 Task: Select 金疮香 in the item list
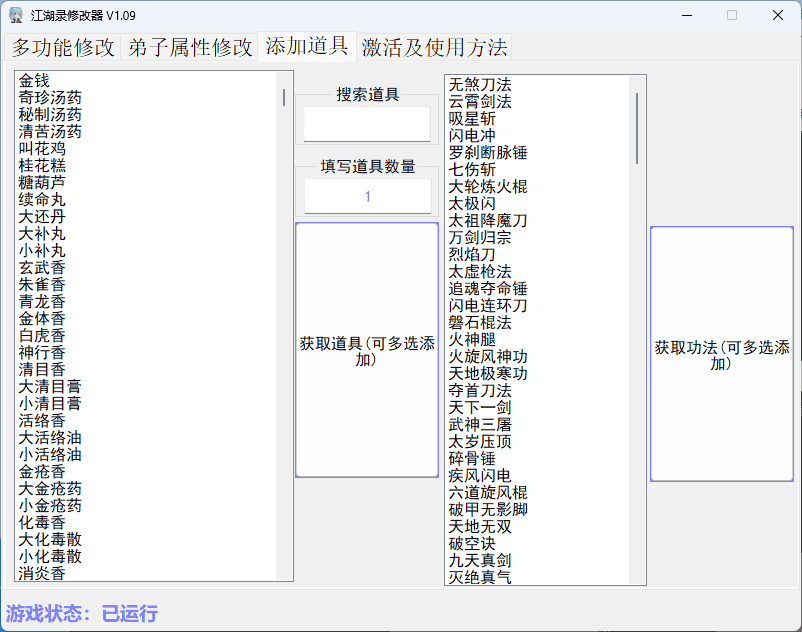coord(42,471)
